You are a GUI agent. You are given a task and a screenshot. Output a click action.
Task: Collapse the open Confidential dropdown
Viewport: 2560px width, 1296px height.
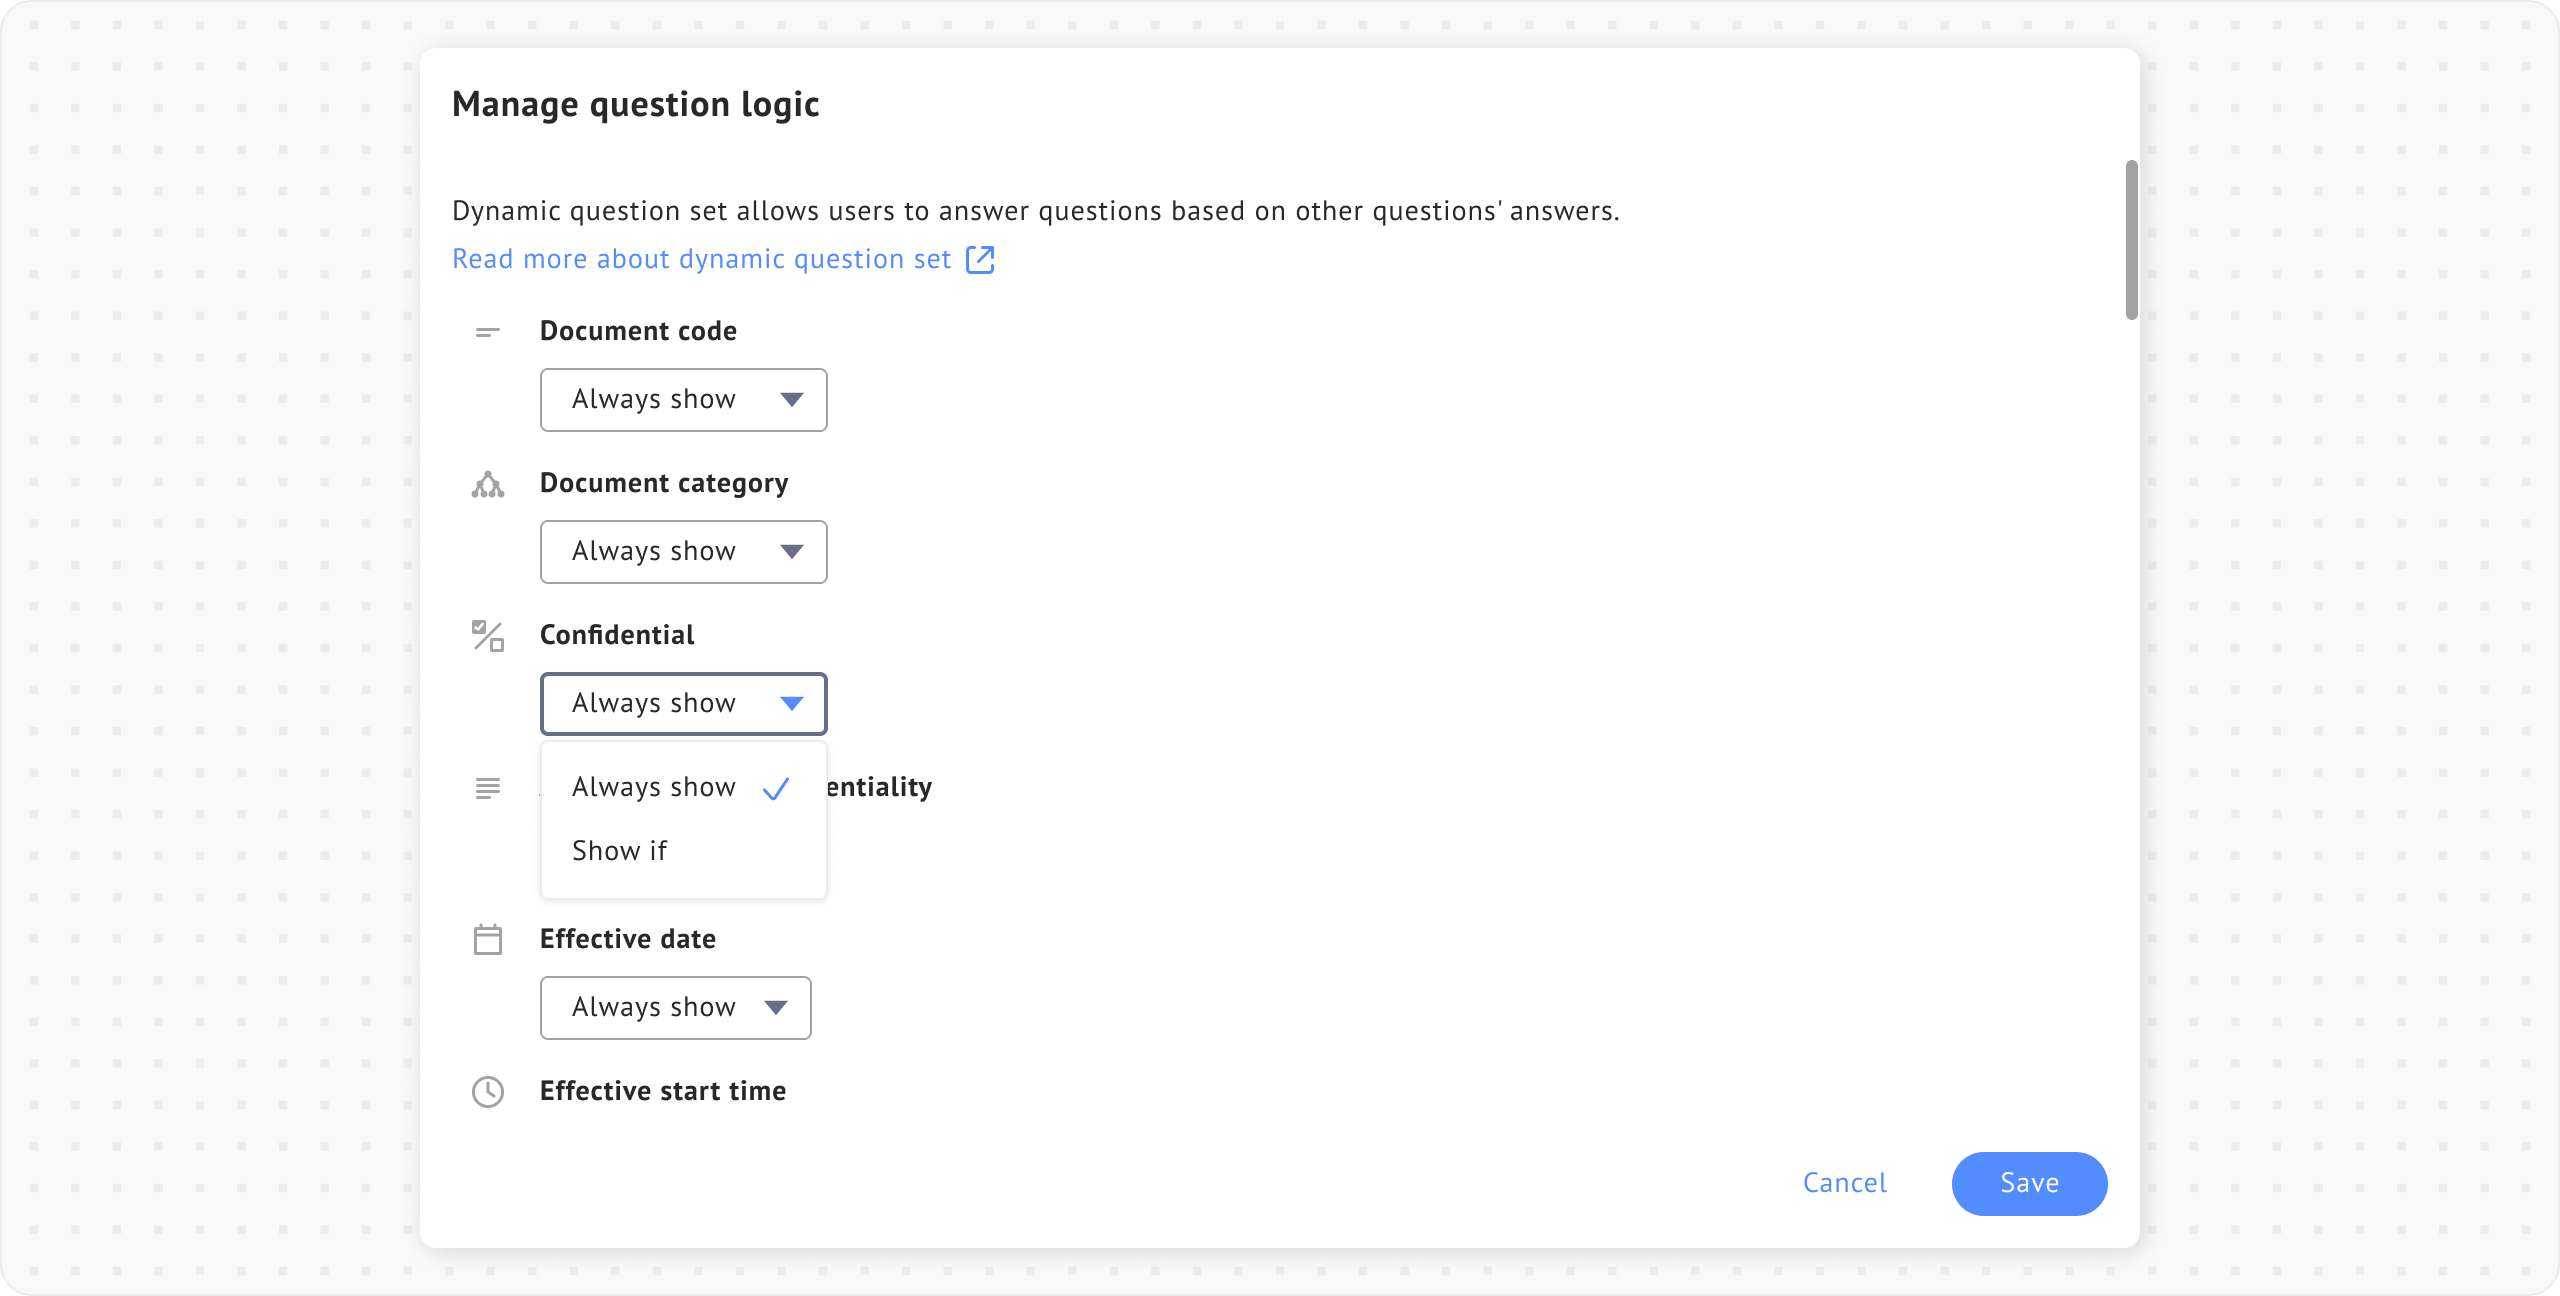click(x=683, y=704)
